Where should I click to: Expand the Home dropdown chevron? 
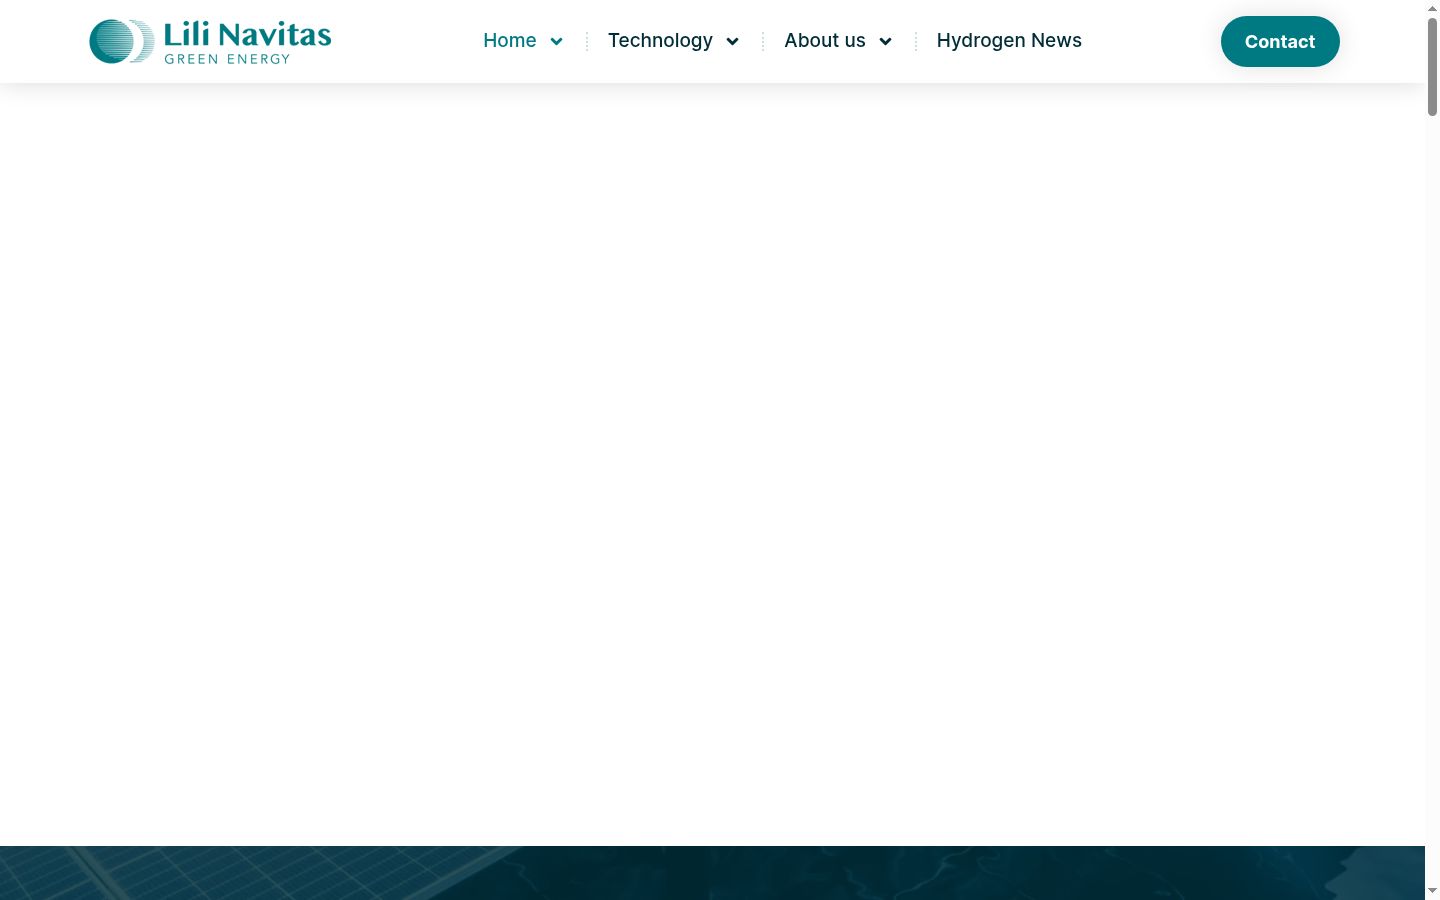[x=557, y=41]
